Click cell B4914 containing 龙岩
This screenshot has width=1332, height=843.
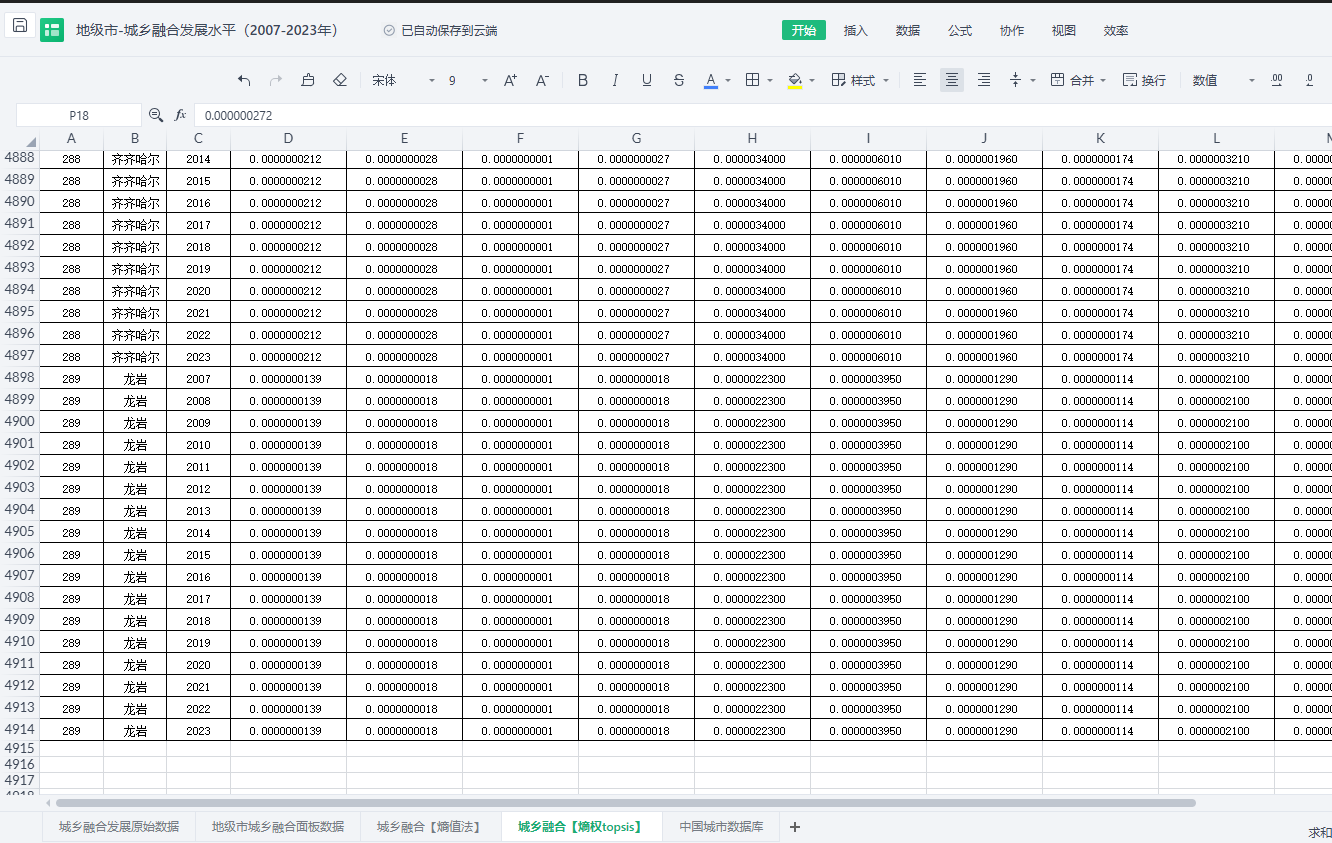click(135, 730)
